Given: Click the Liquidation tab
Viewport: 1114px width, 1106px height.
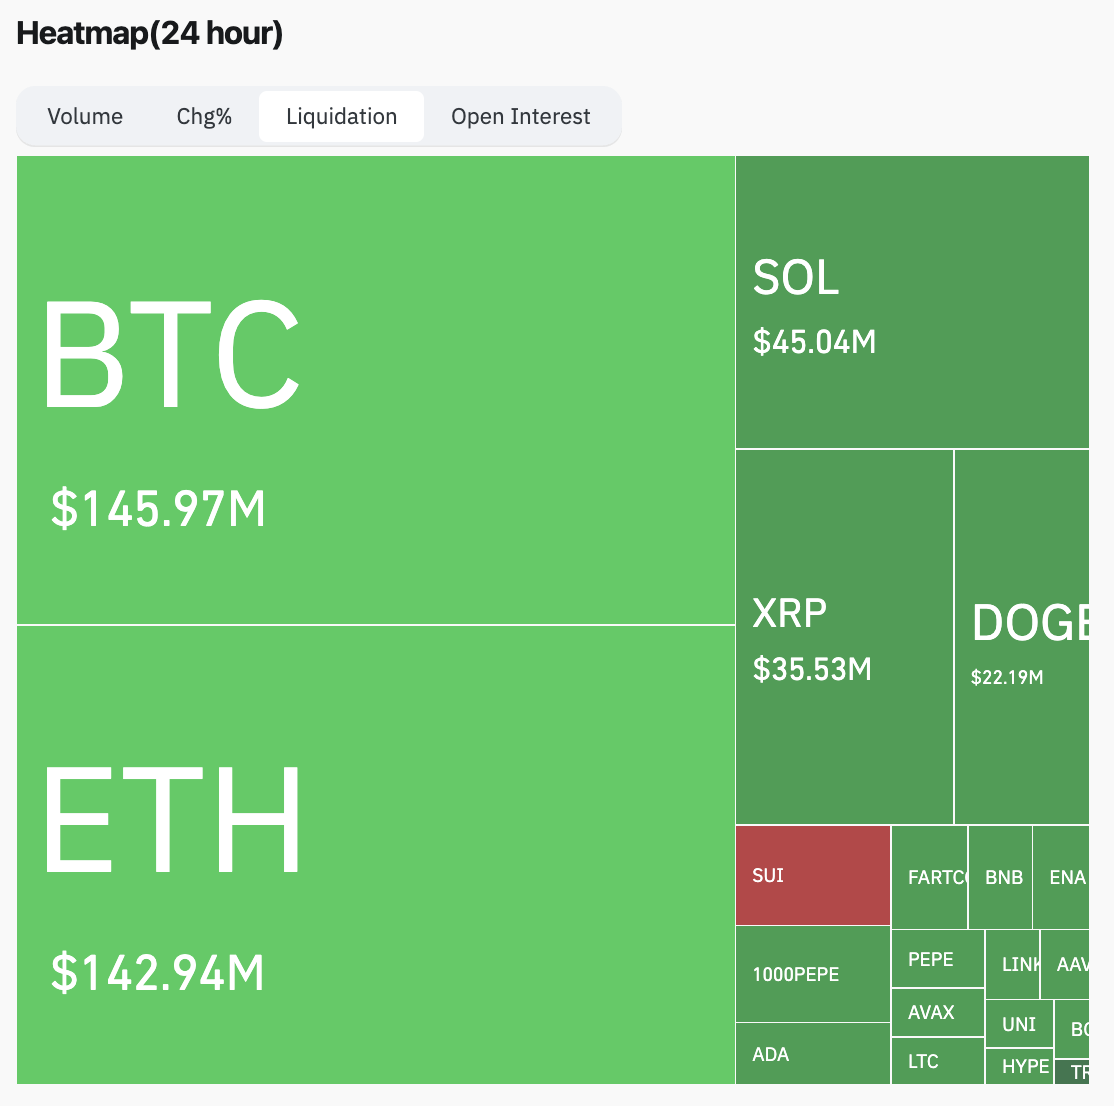Looking at the screenshot, I should [341, 117].
